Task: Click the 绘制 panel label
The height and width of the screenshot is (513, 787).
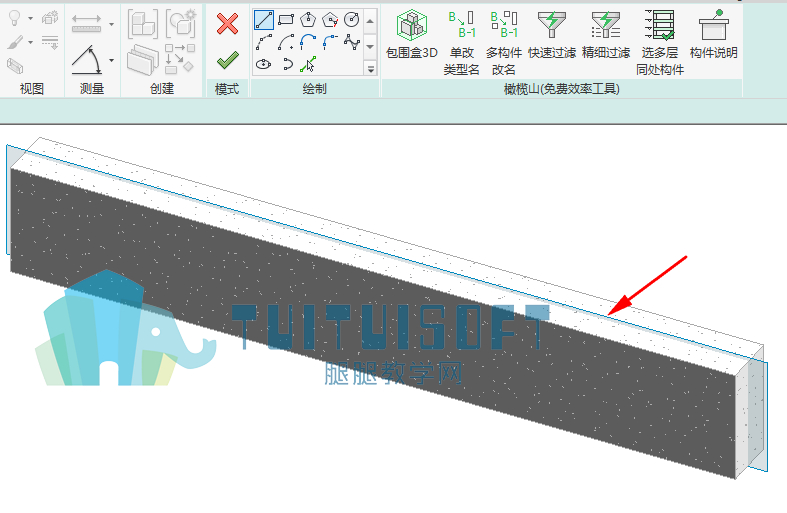Action: 315,89
